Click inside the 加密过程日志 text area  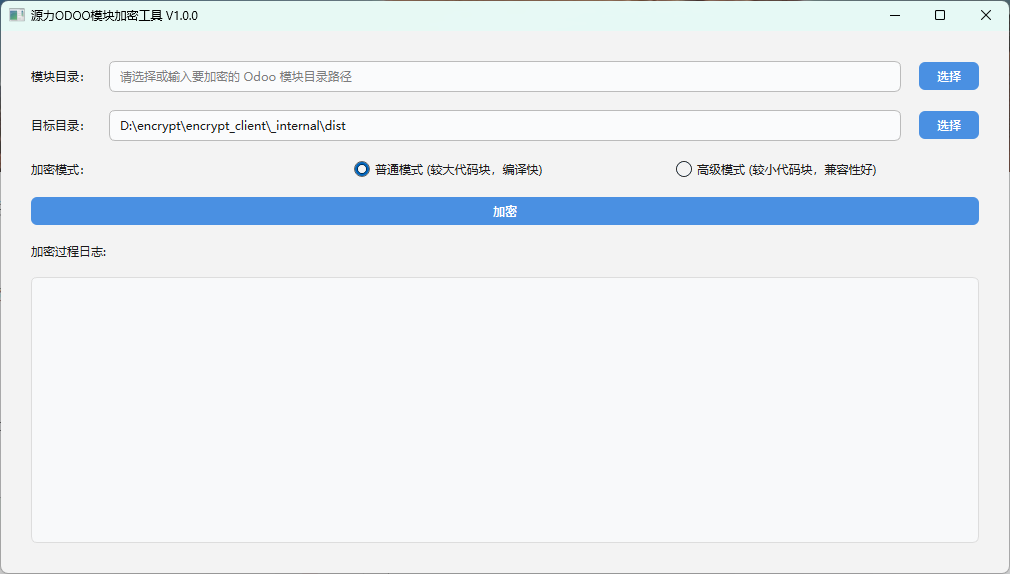pos(504,410)
